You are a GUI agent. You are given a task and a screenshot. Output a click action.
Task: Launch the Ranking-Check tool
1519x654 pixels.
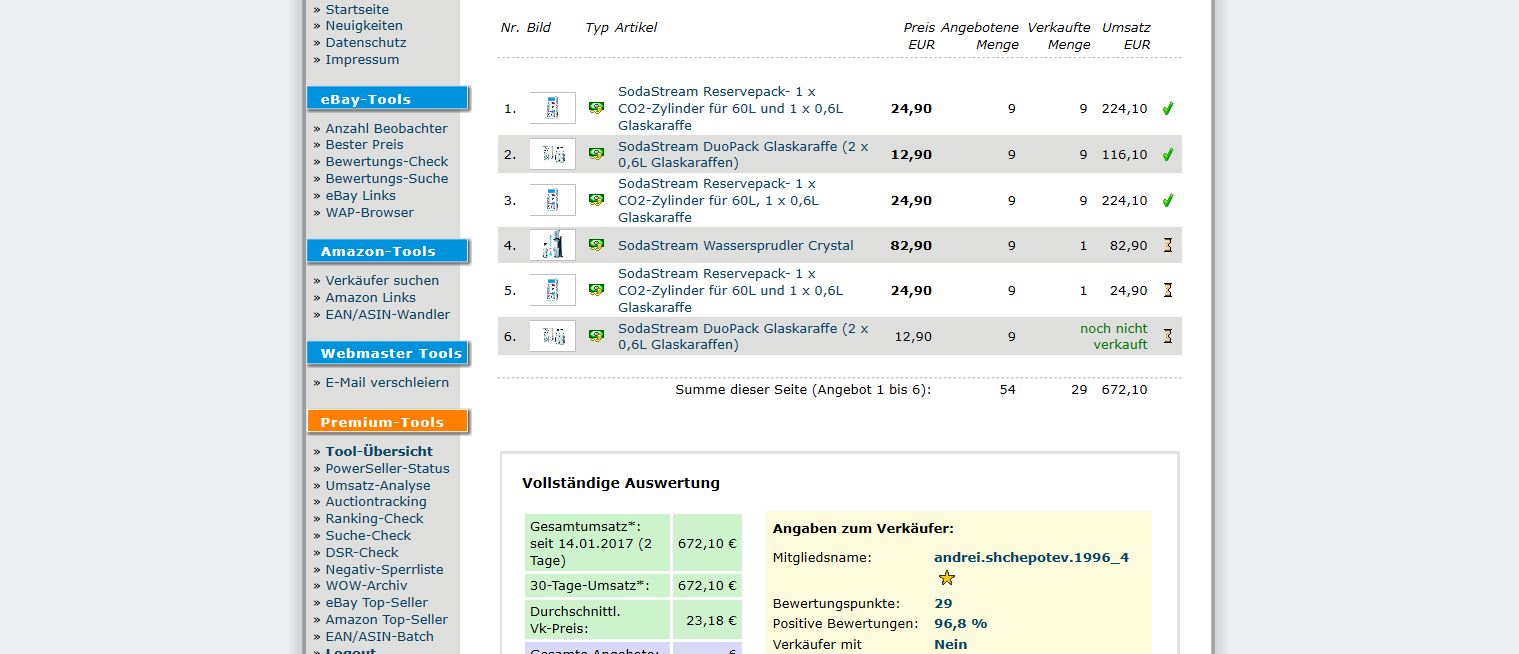(x=375, y=518)
